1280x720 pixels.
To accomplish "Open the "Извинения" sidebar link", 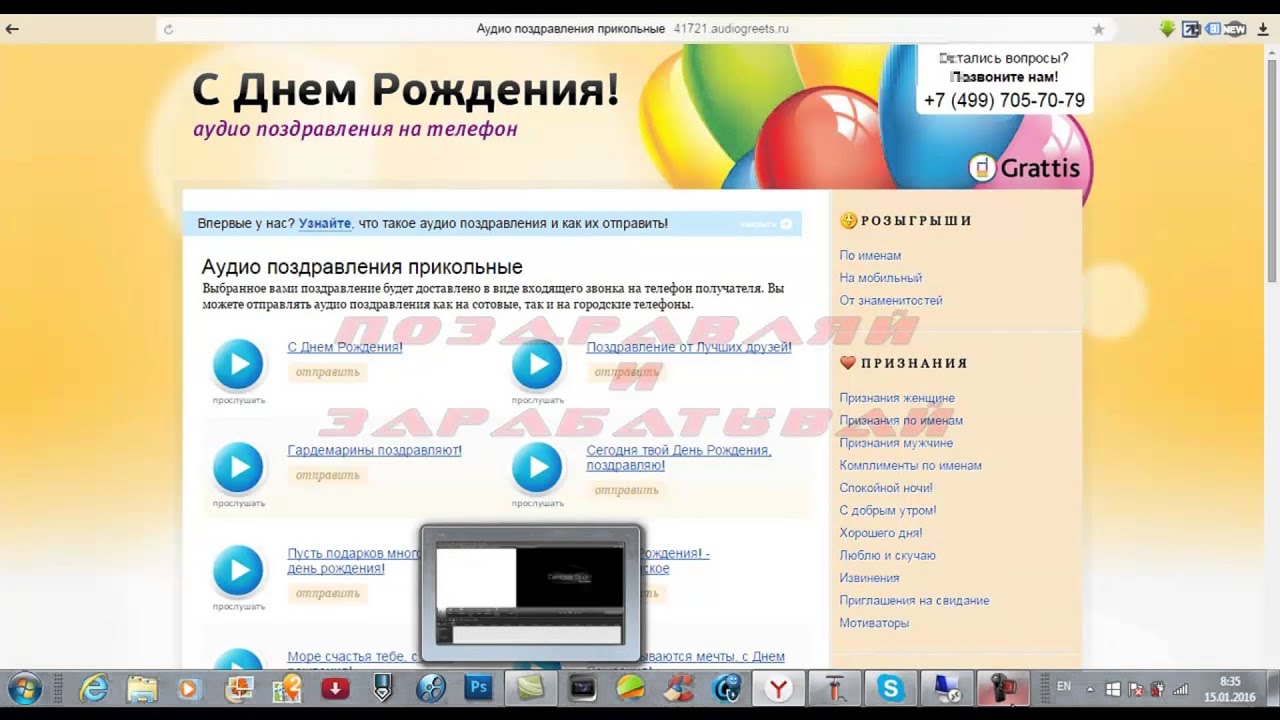I will [869, 578].
